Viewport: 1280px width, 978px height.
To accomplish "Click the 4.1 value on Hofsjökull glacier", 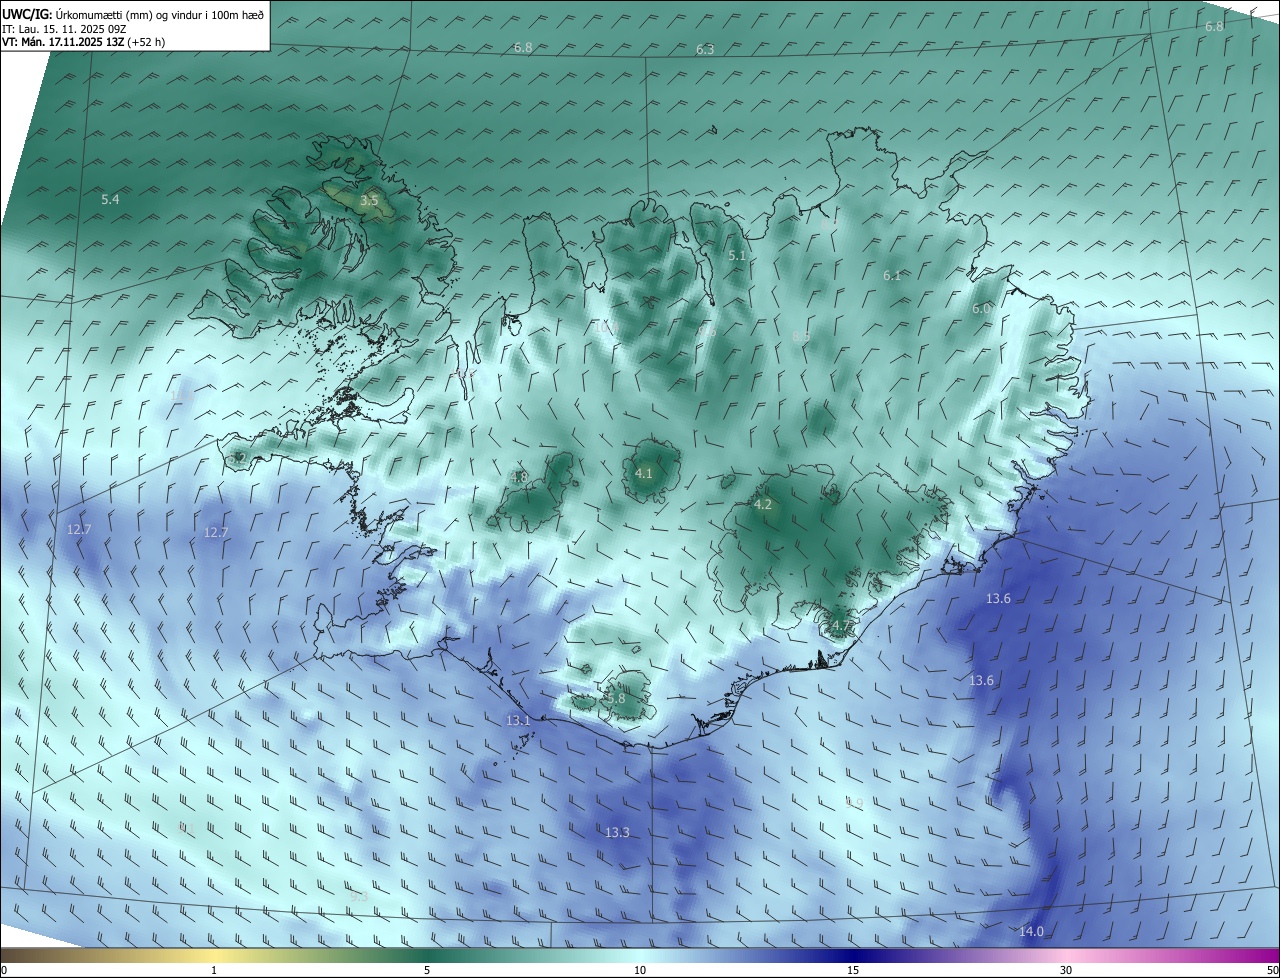I will tap(644, 474).
